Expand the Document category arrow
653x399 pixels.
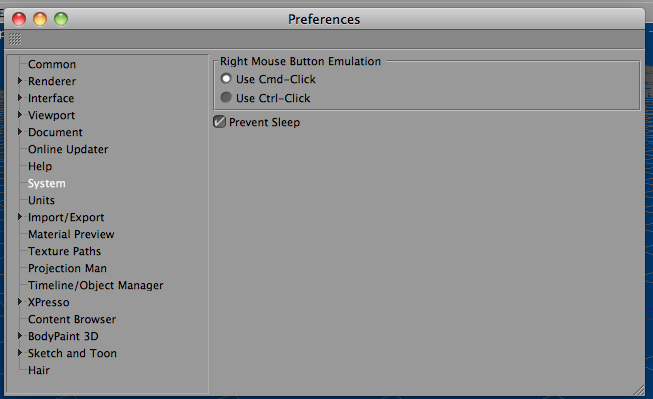pos(20,132)
